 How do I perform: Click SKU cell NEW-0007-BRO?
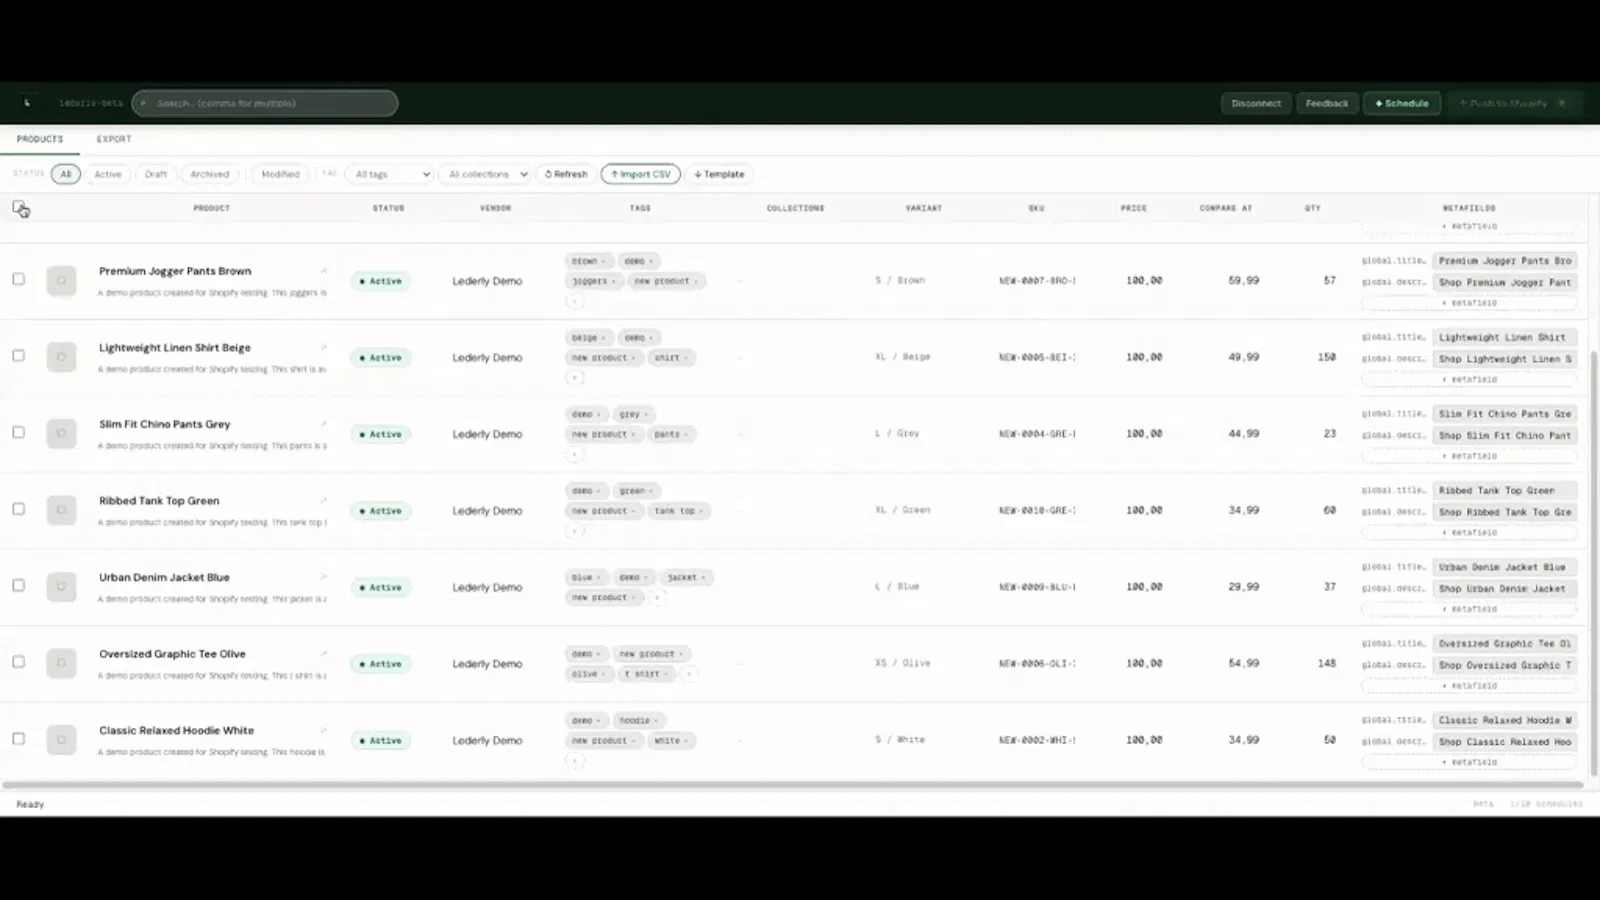pos(1037,281)
